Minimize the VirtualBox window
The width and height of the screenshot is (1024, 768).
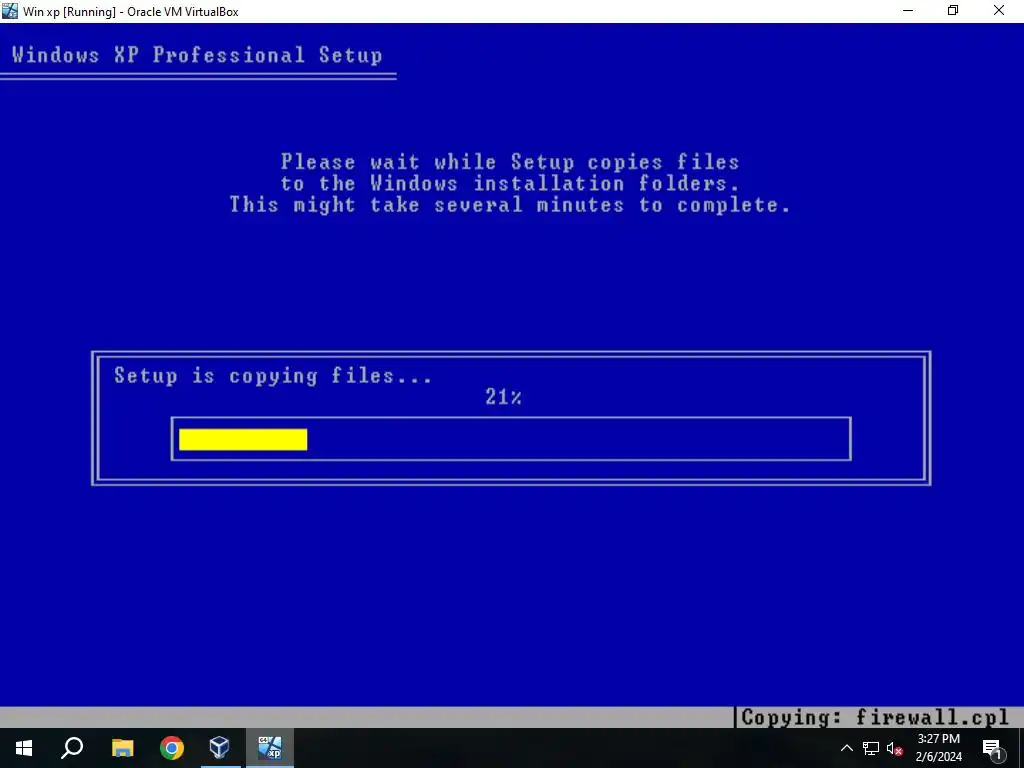tap(908, 11)
